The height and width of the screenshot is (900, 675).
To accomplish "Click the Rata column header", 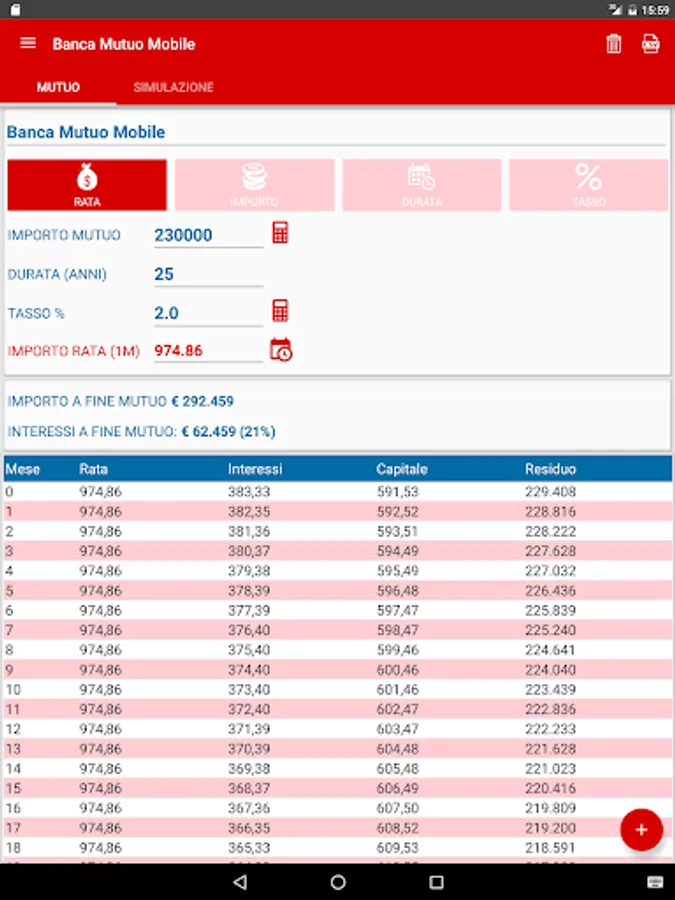I will point(94,470).
